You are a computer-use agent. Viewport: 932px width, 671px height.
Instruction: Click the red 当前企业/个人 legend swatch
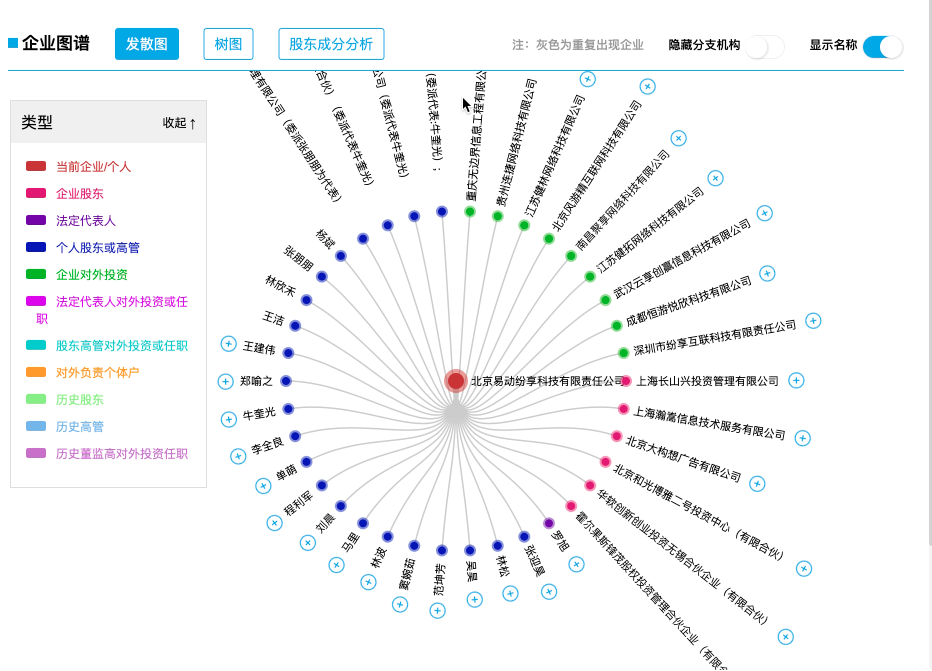36,166
